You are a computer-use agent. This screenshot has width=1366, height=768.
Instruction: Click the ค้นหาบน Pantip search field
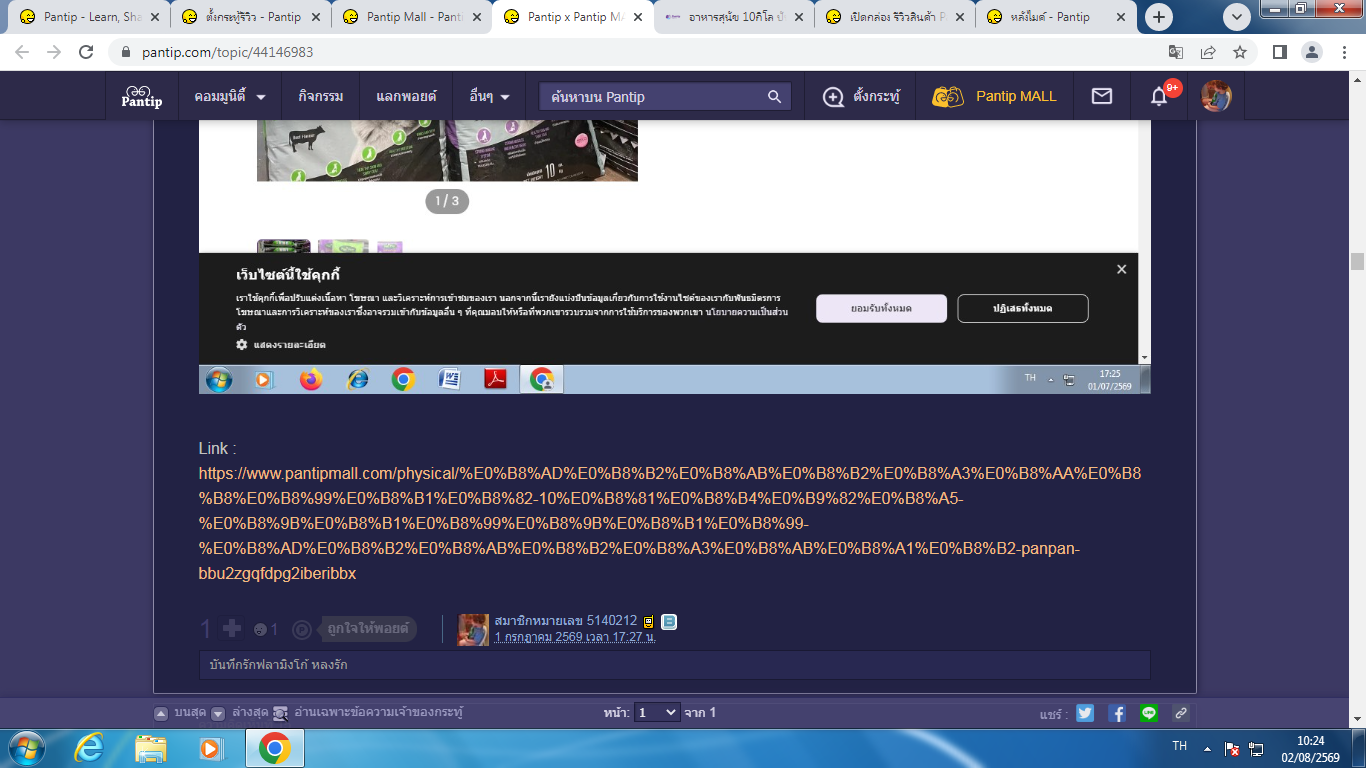(652, 97)
